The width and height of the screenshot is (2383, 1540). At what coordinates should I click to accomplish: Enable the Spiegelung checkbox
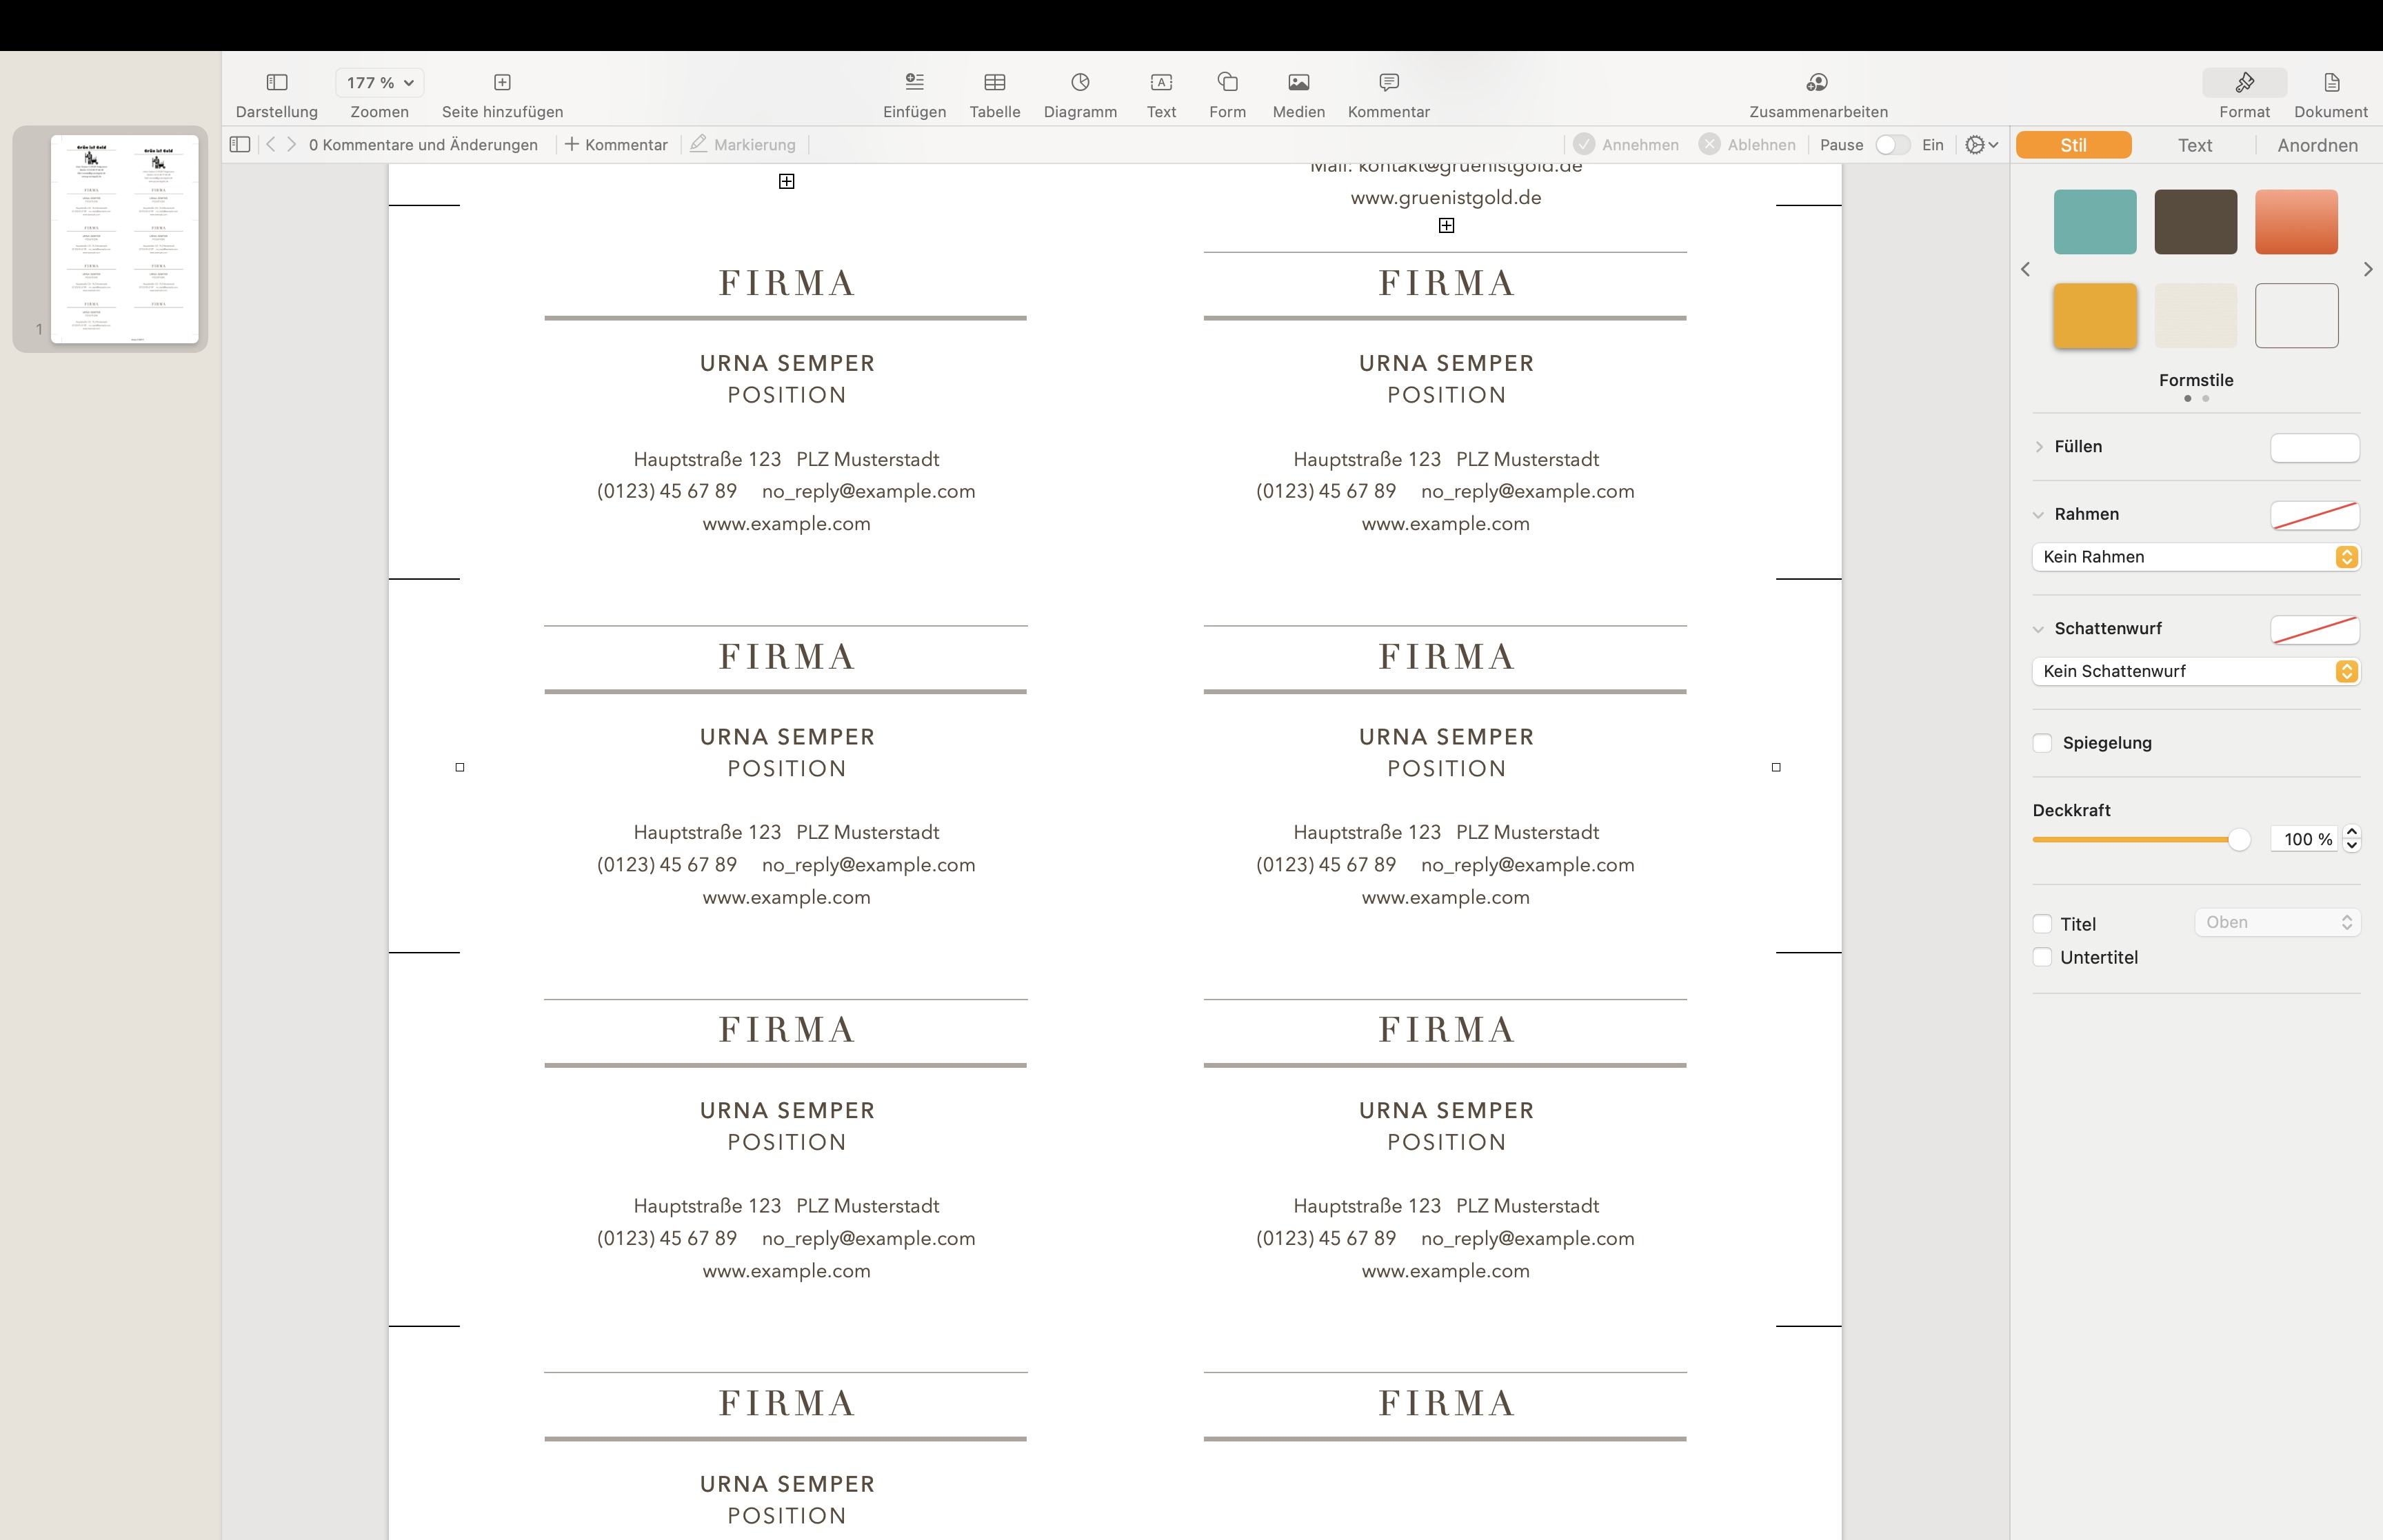(x=2043, y=743)
